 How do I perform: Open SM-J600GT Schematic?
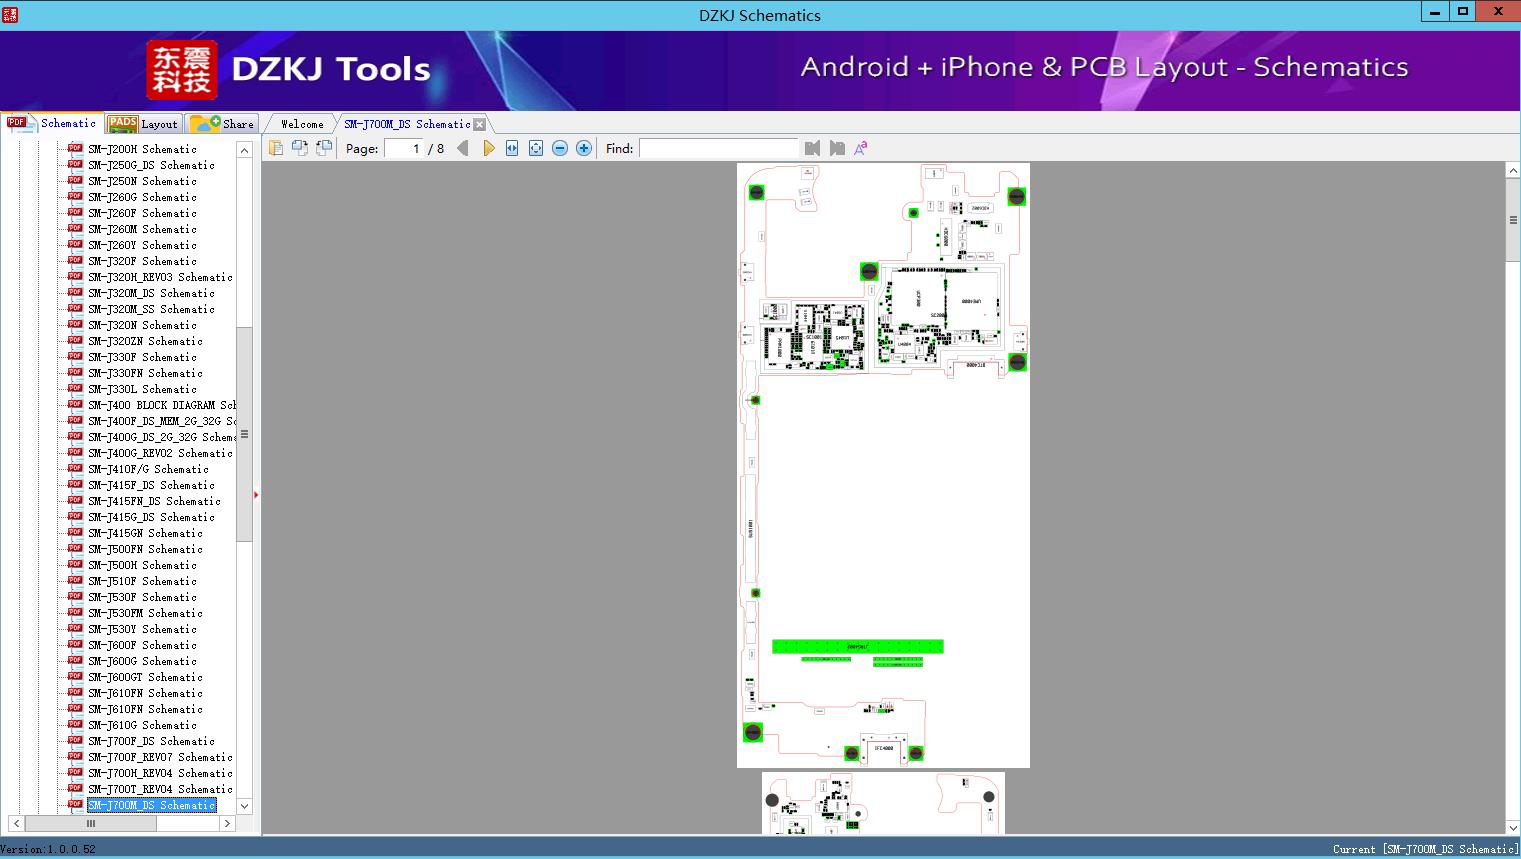[x=145, y=677]
